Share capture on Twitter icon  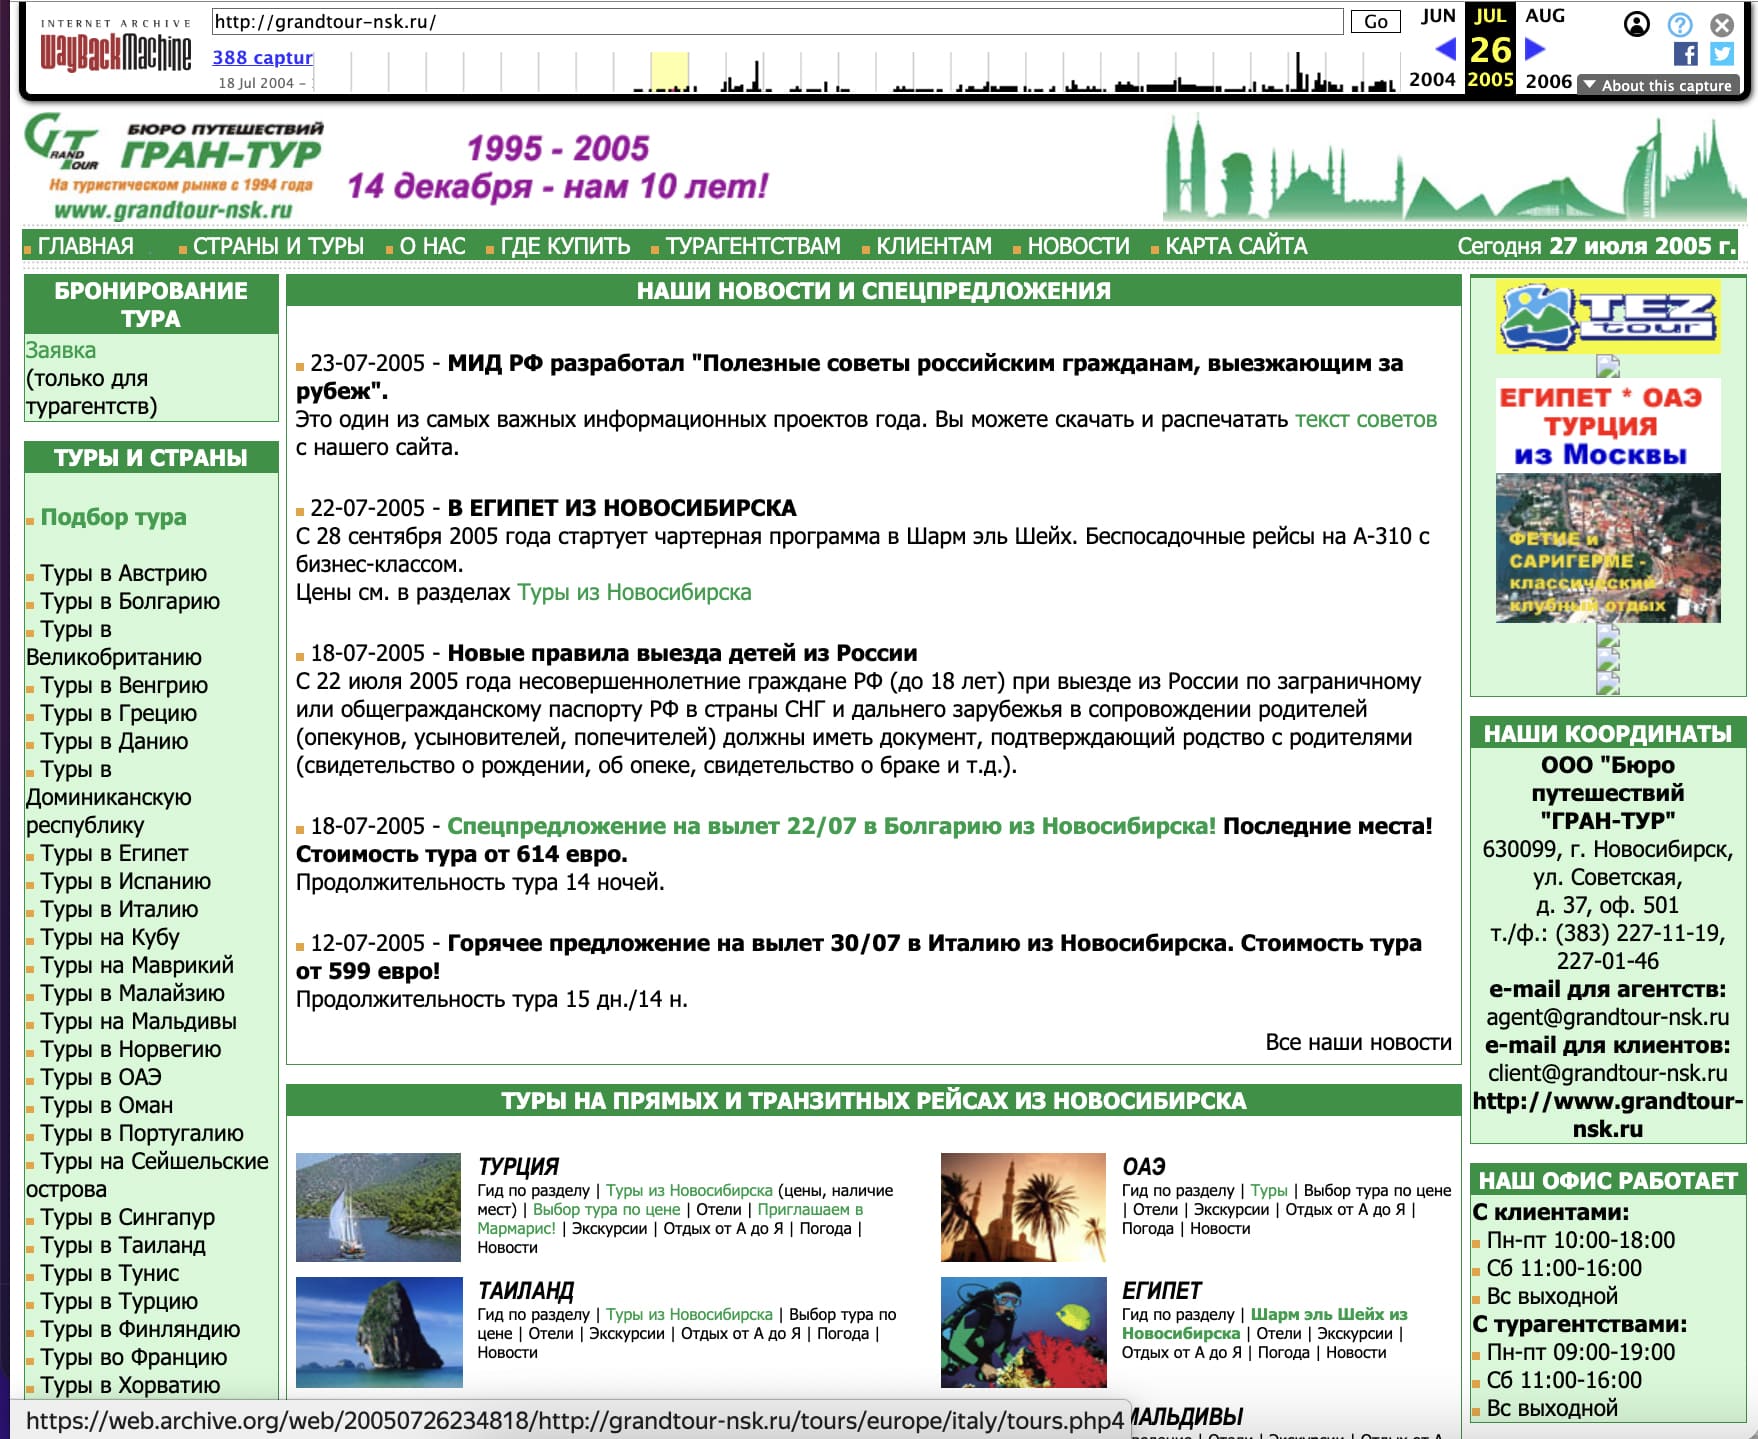[1722, 54]
